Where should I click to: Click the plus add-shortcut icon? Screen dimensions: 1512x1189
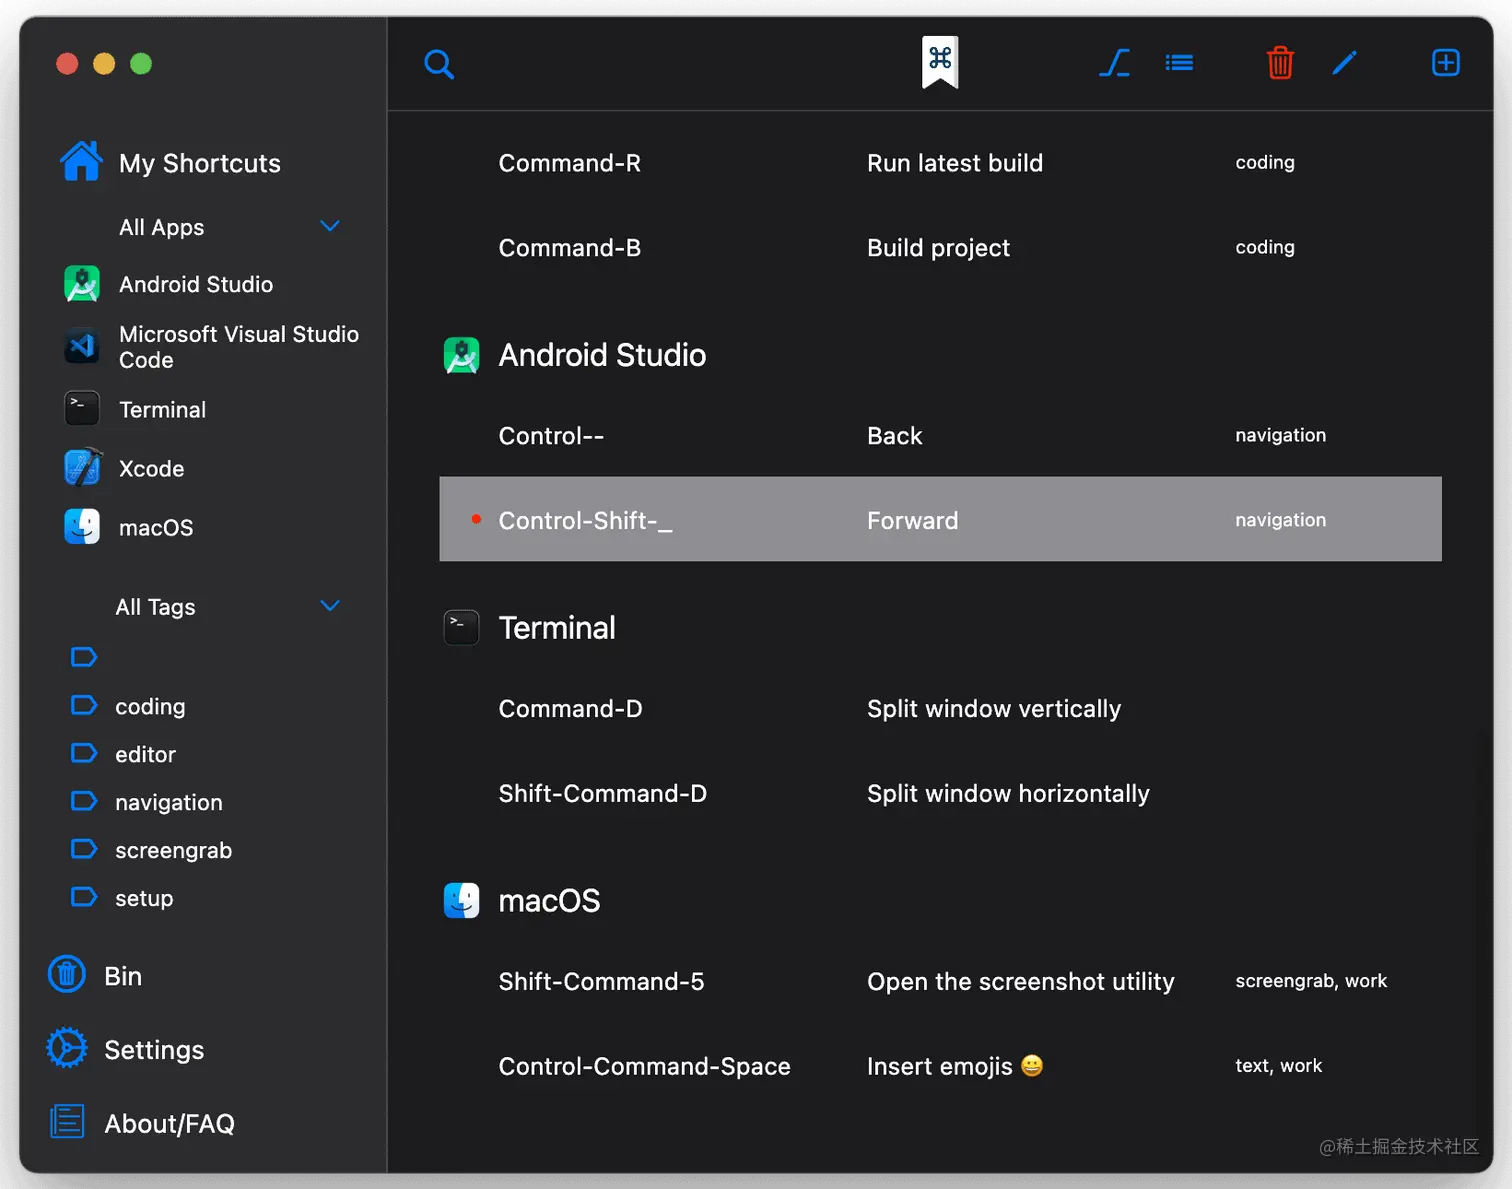coord(1446,63)
